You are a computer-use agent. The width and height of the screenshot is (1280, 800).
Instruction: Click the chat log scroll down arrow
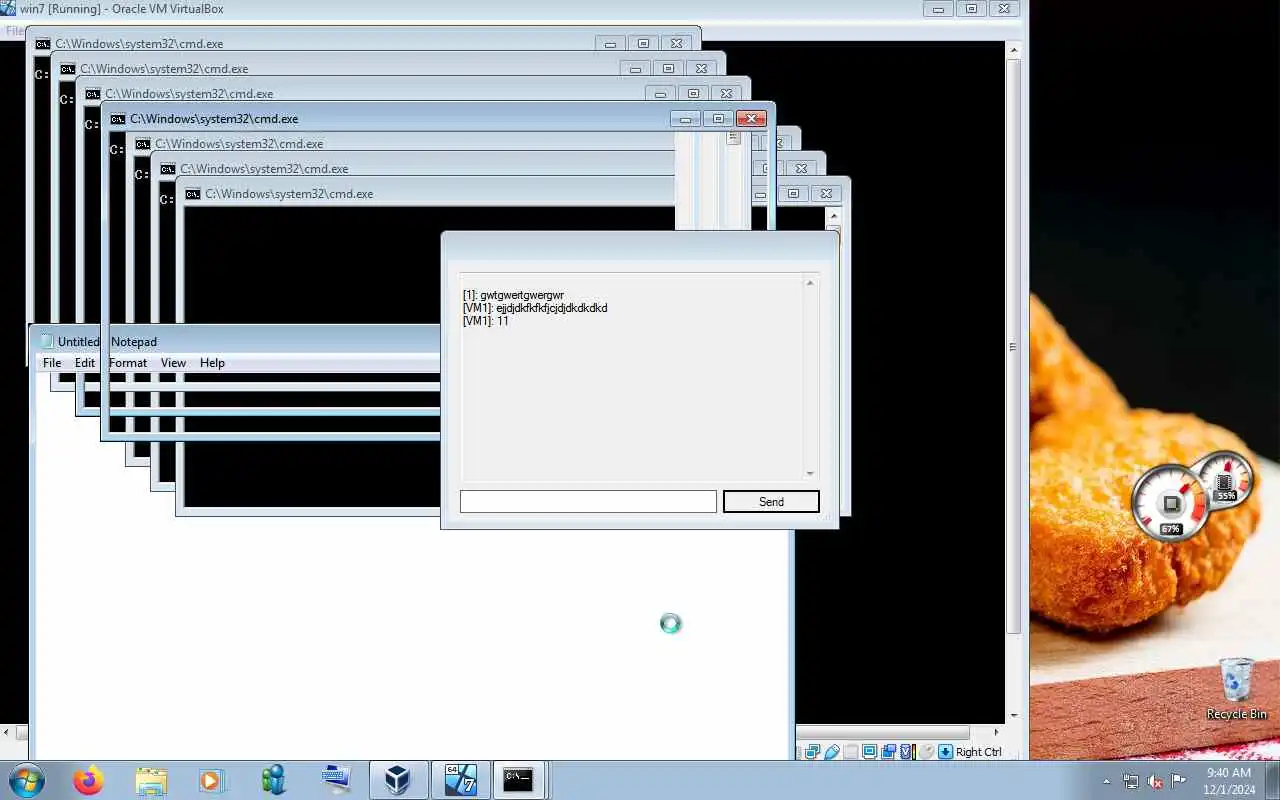click(x=810, y=473)
